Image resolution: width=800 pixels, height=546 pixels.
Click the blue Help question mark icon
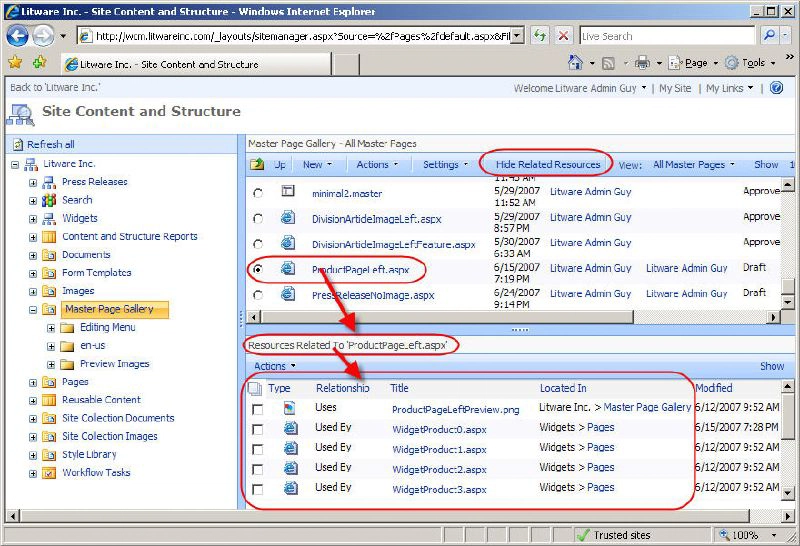[776, 88]
